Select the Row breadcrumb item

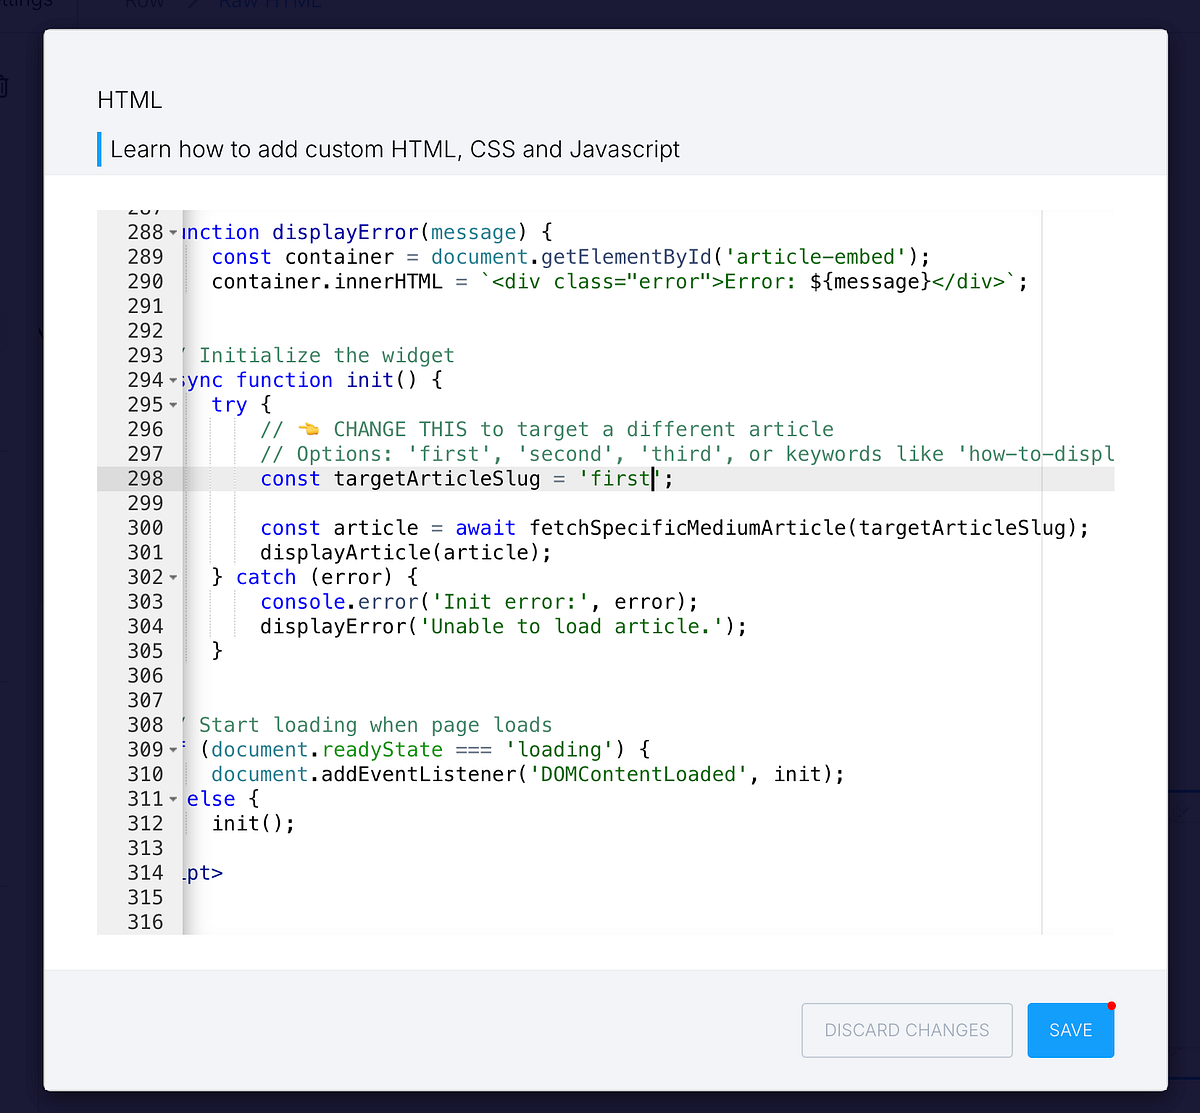(146, 5)
